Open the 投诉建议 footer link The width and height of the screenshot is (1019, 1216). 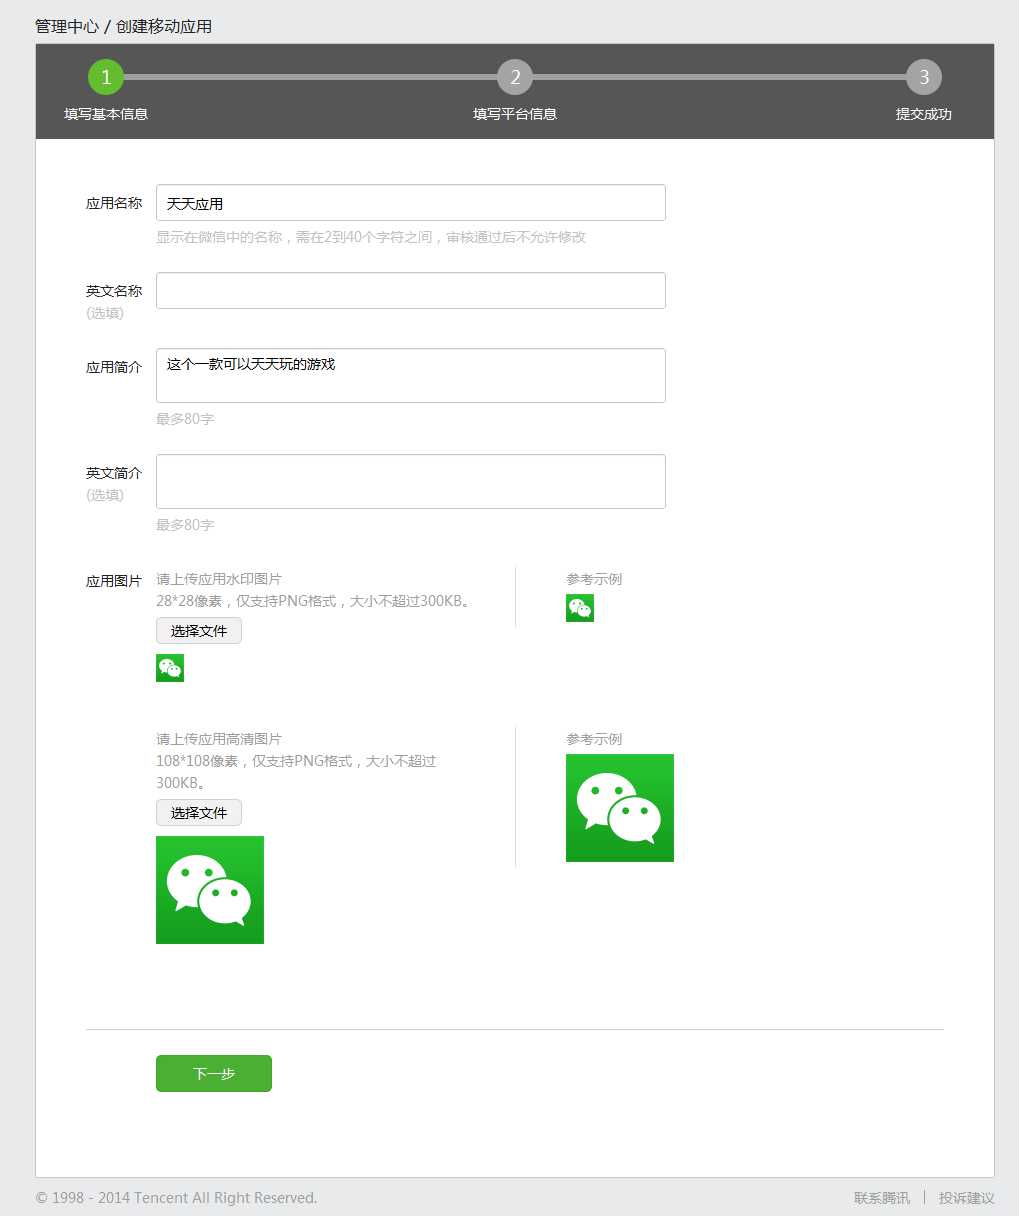tap(967, 1198)
